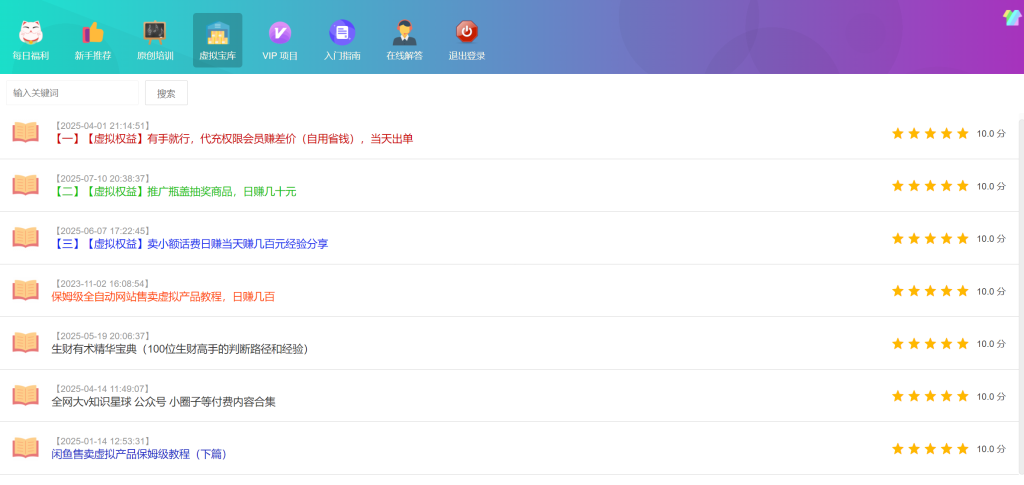This screenshot has height=485, width=1024.
Task: Click 10.0 分 score in 闲鱼售卖 row
Action: click(991, 449)
